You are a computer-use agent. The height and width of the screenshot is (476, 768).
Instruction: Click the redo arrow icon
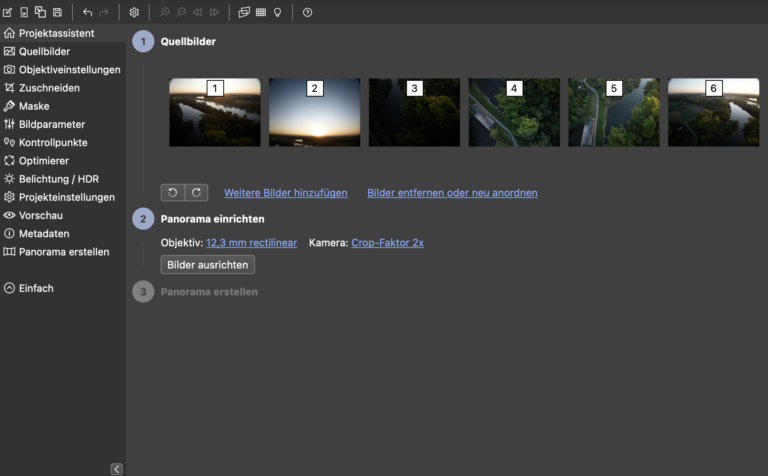[x=104, y=12]
